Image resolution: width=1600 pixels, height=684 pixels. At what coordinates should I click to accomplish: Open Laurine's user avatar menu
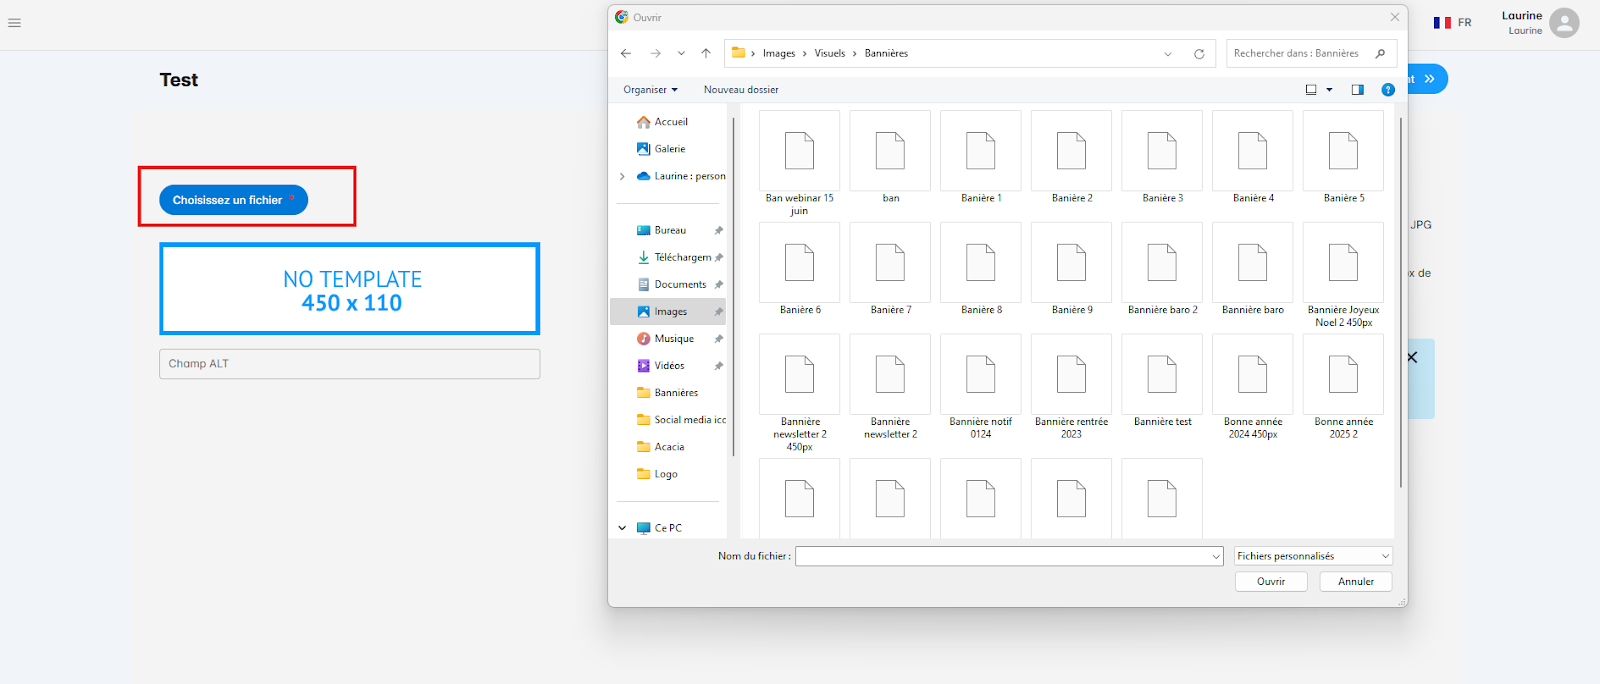pyautogui.click(x=1564, y=23)
